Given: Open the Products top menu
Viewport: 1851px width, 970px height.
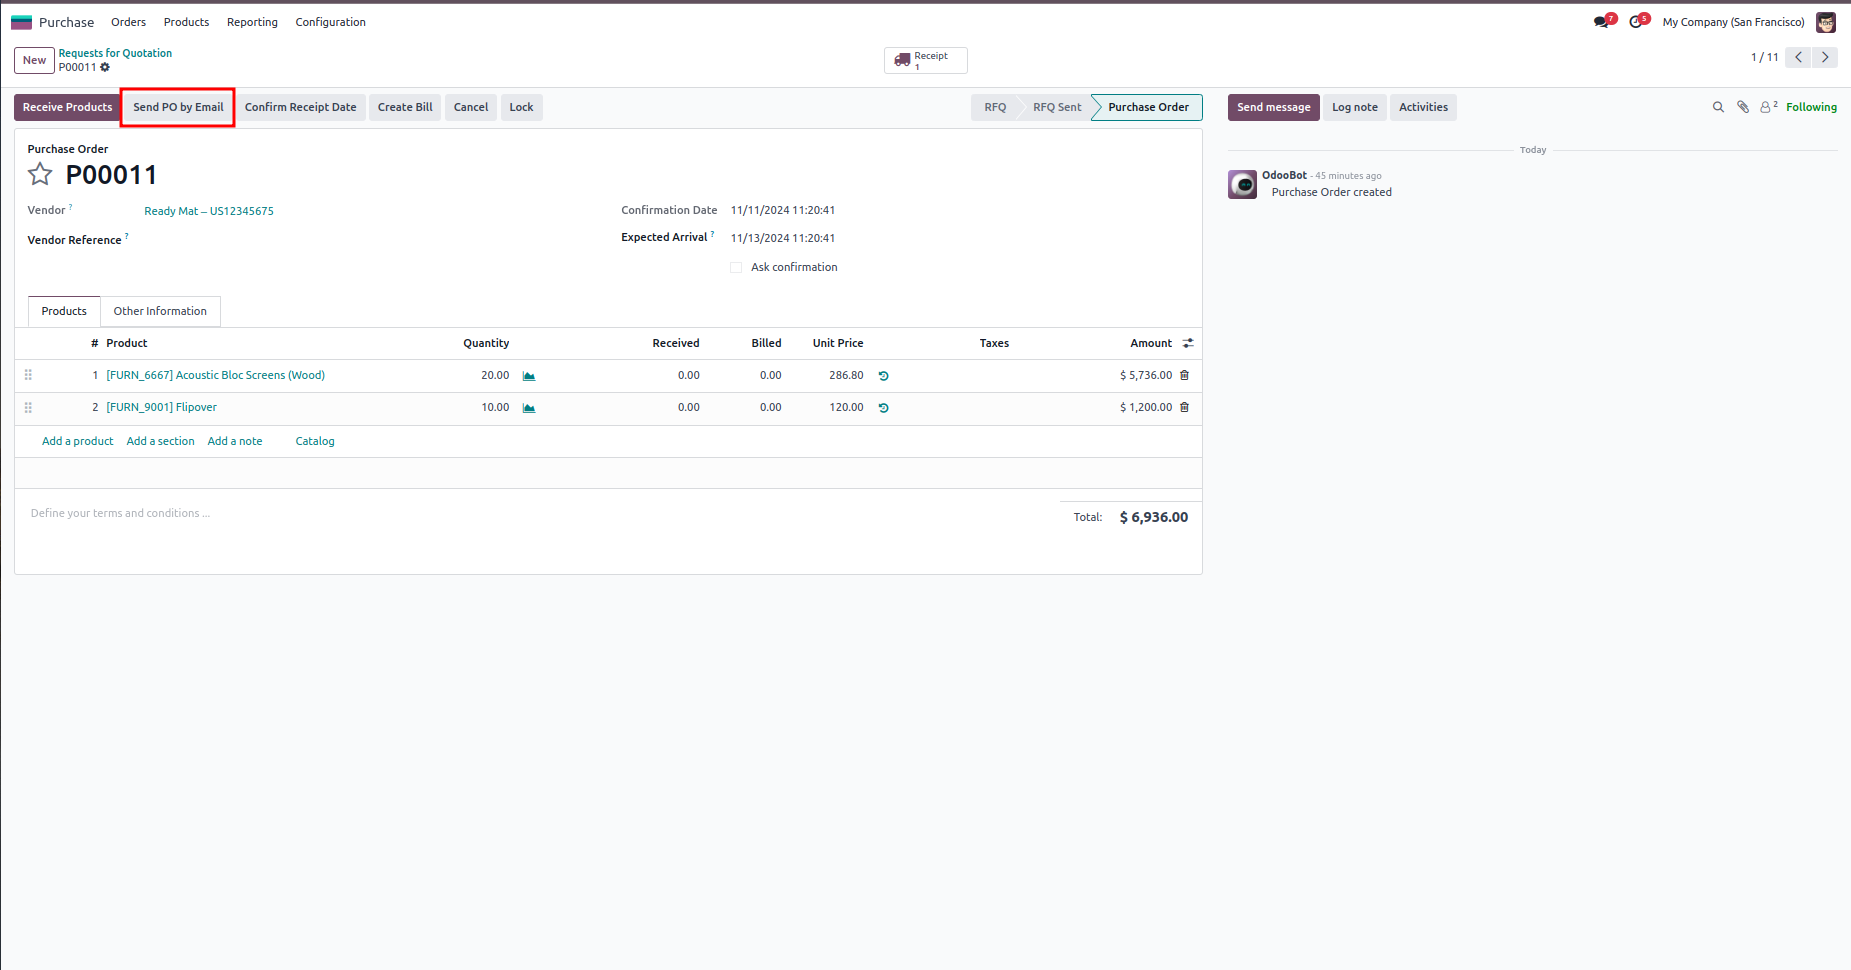Looking at the screenshot, I should click(x=186, y=22).
